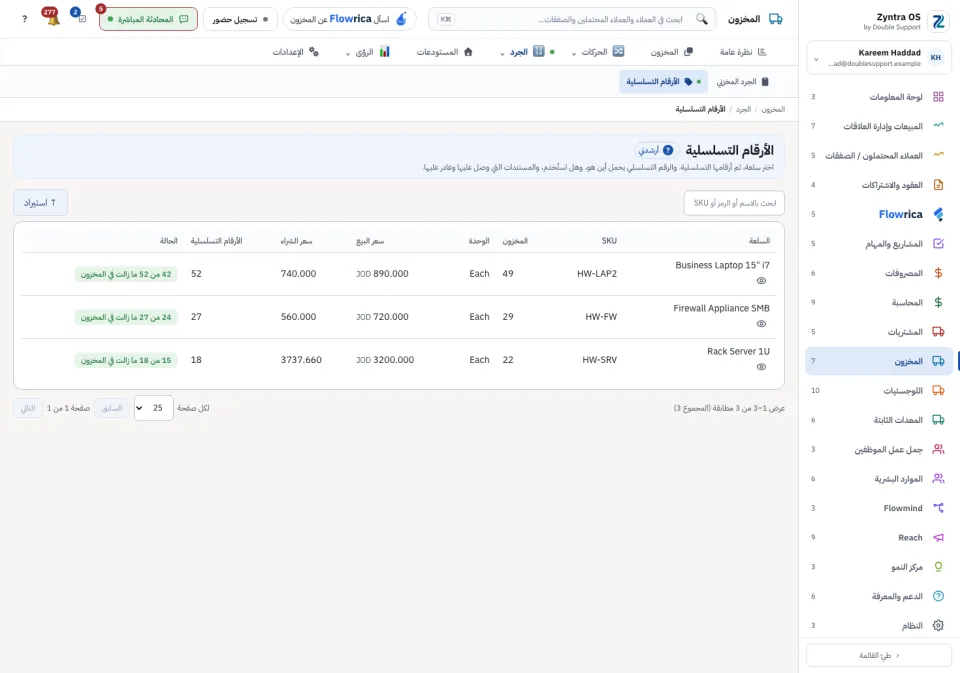Open the المستودعات warehouses tab

tap(444, 52)
